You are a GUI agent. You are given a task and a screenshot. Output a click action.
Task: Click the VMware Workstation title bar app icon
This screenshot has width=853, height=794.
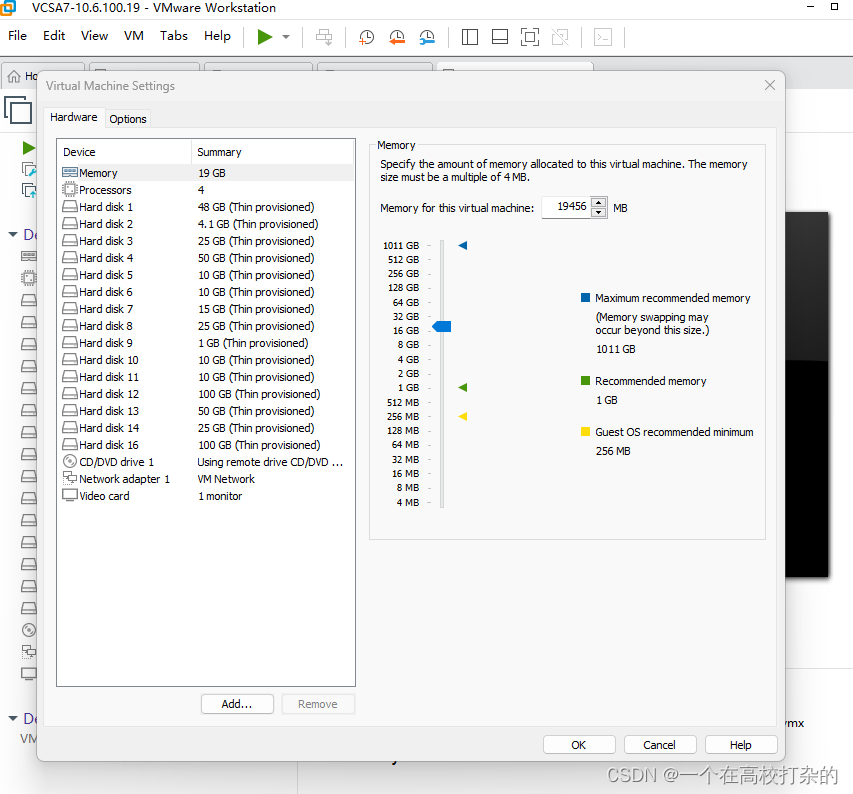pos(8,8)
